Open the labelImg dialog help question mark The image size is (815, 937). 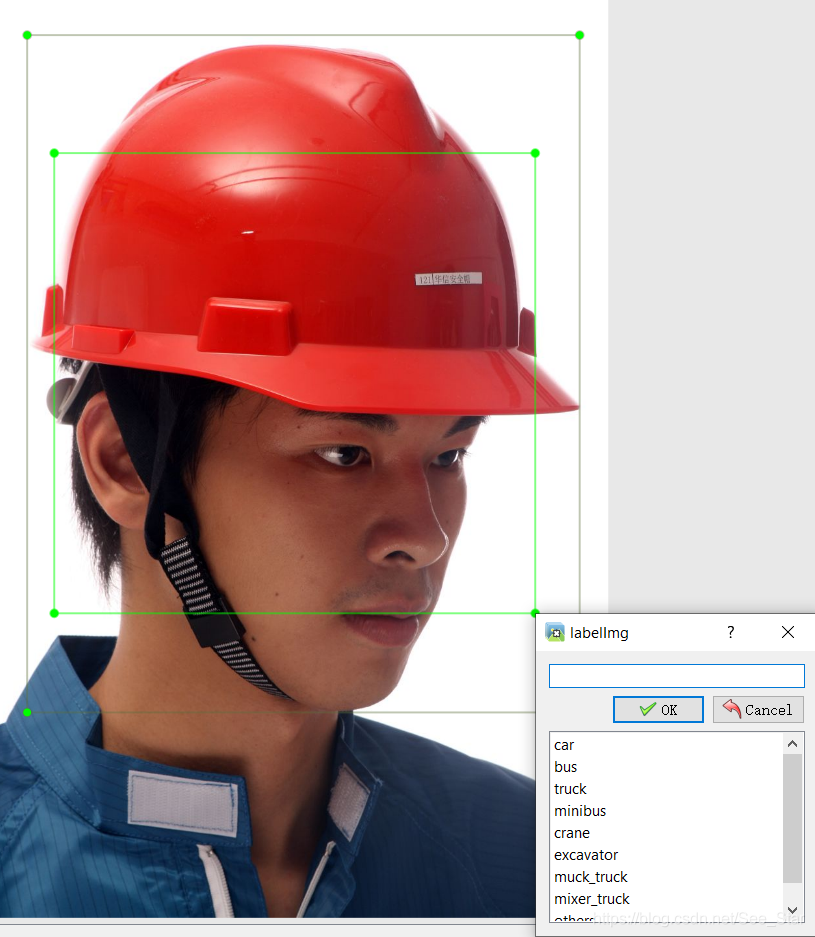point(730,632)
